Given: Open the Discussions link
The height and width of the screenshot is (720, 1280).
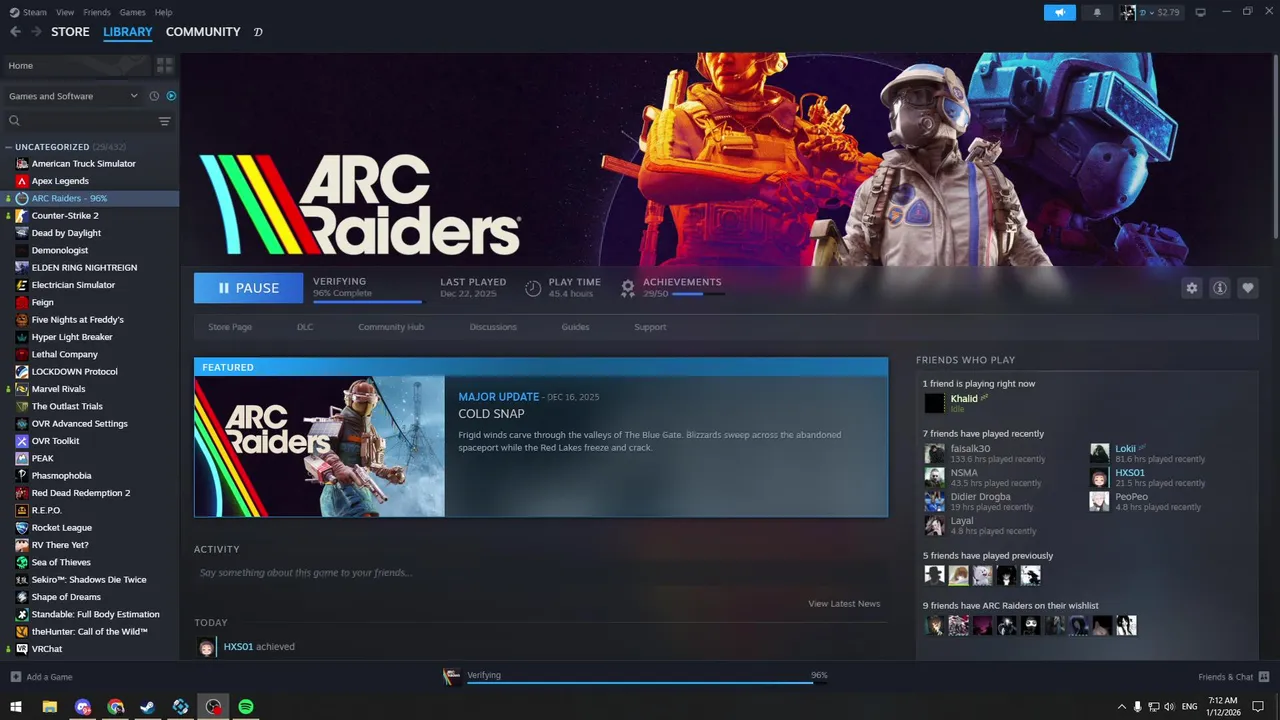Looking at the screenshot, I should (493, 327).
